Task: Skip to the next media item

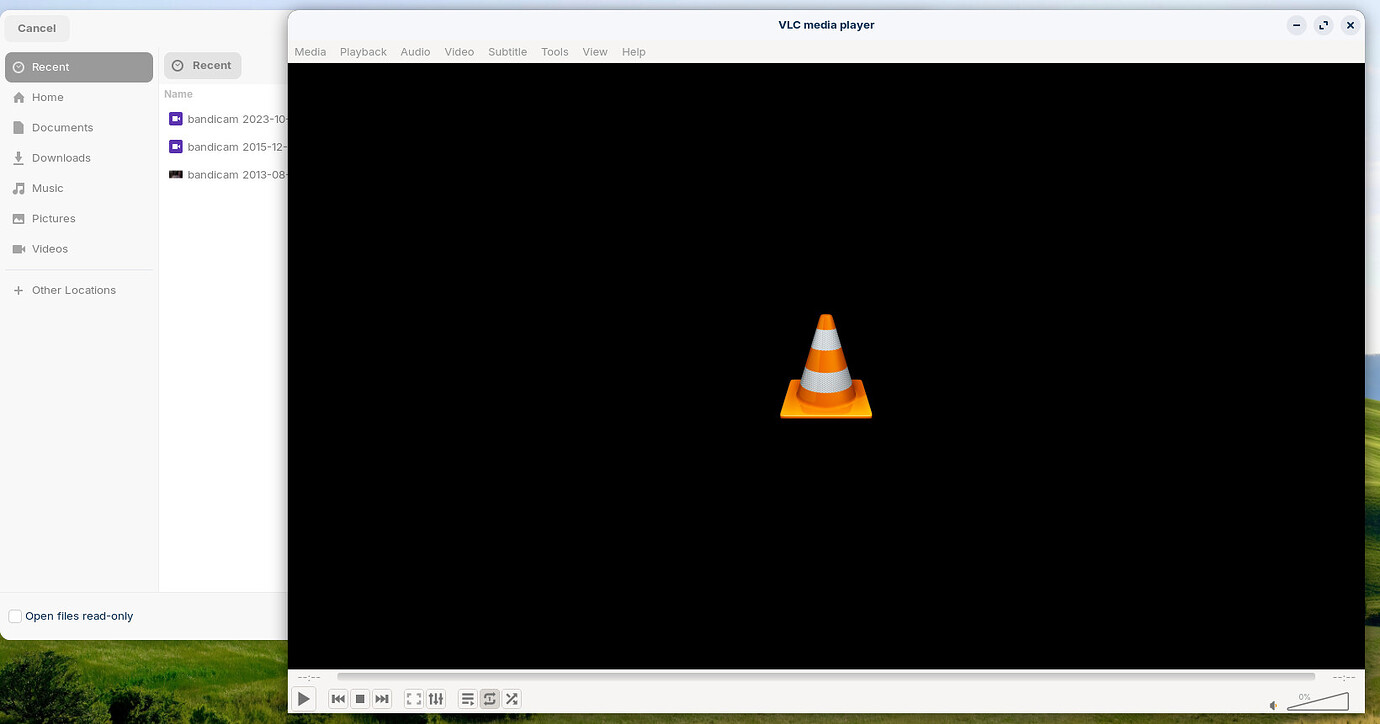Action: pos(382,698)
